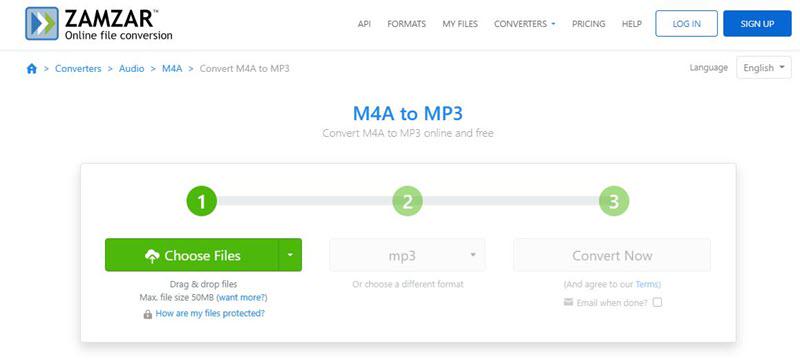The image size is (800, 364).
Task: Click the Log In button
Action: (x=686, y=23)
